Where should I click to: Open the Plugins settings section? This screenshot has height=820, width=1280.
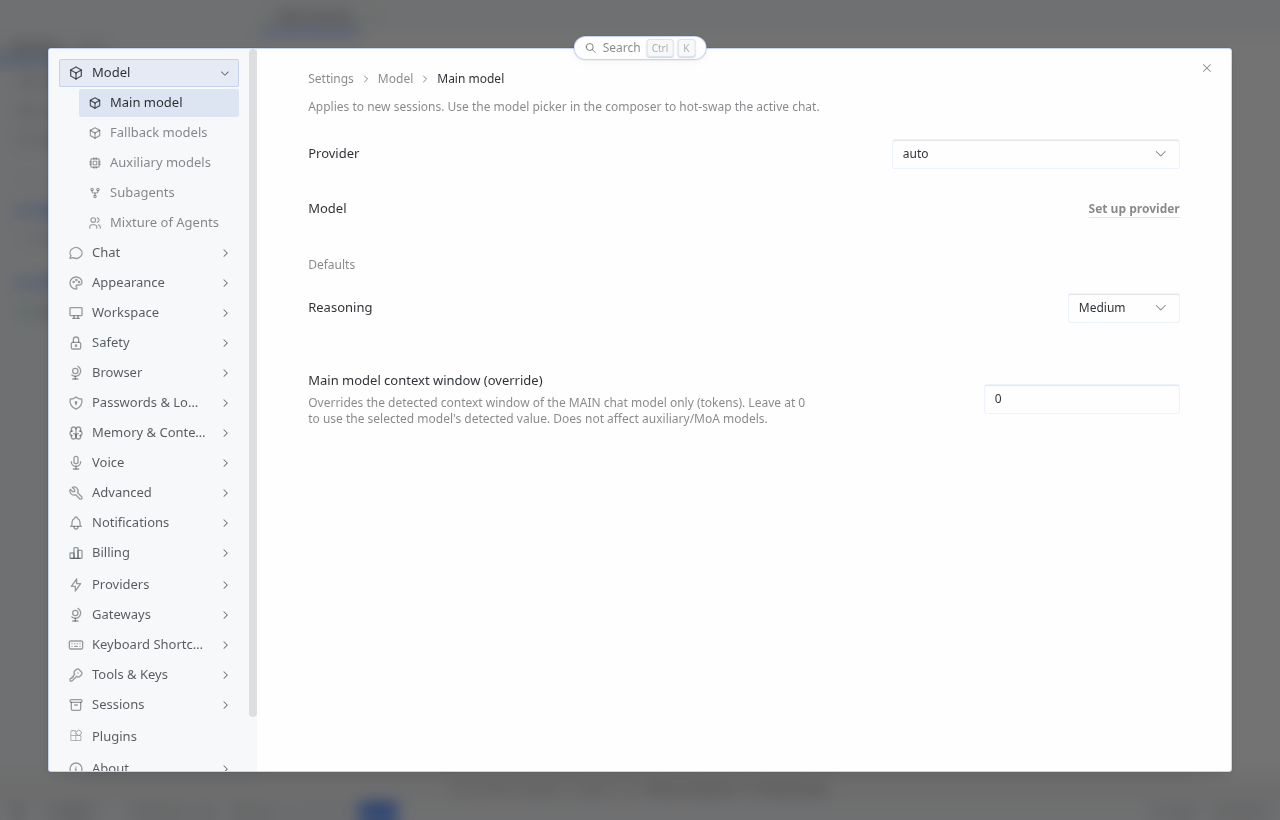pos(149,736)
